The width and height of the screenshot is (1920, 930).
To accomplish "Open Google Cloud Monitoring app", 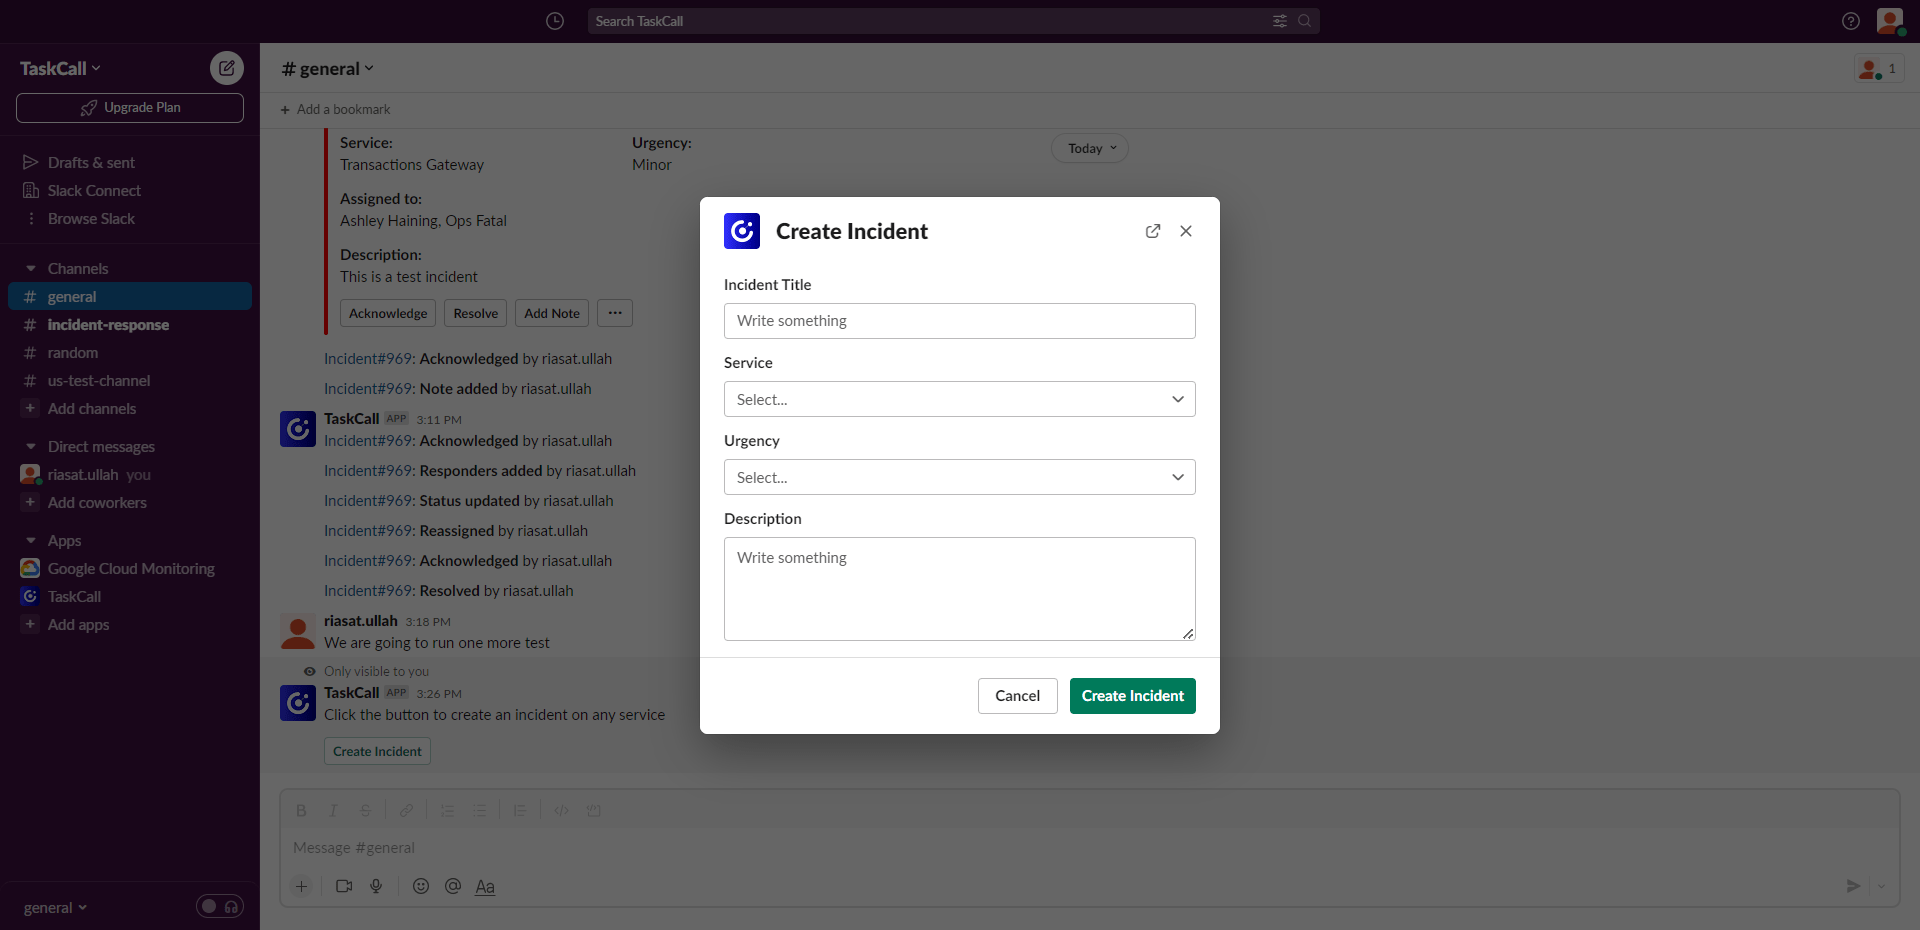I will pyautogui.click(x=130, y=569).
